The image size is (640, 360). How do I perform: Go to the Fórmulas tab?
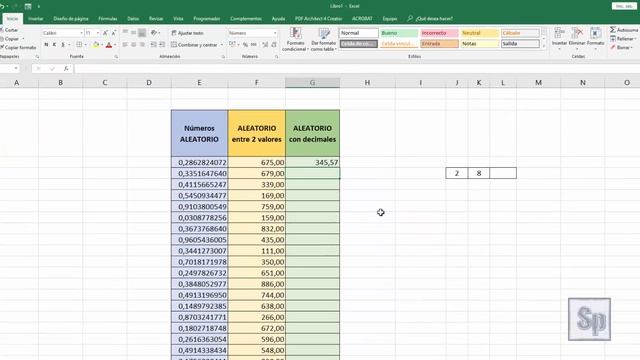(108, 19)
